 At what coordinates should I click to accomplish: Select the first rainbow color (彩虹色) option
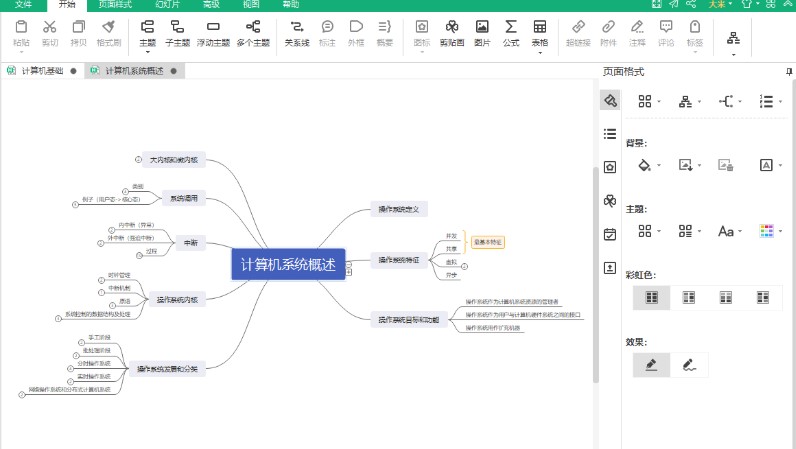[652, 297]
